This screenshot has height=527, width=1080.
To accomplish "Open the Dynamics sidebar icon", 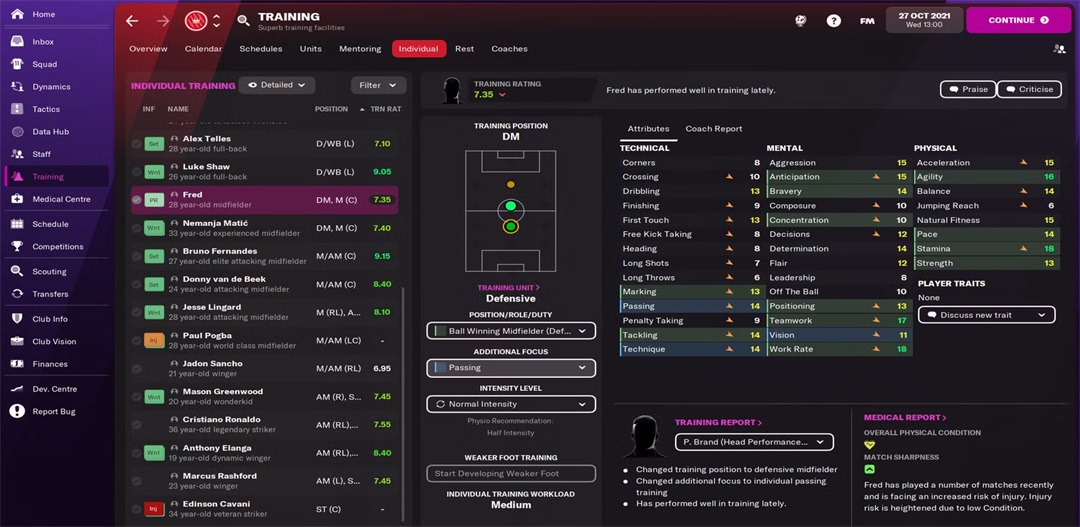I will [x=17, y=87].
